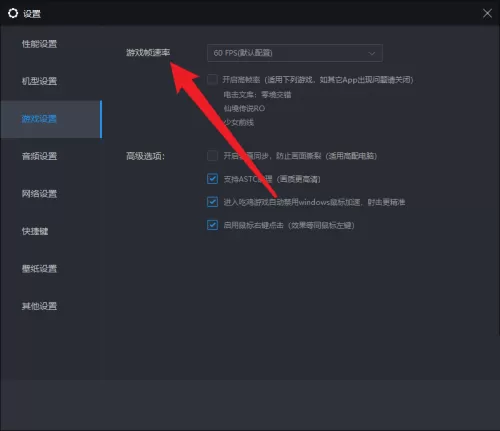Click the 仙境传说RO game name
This screenshot has width=500, height=431.
tap(244, 109)
